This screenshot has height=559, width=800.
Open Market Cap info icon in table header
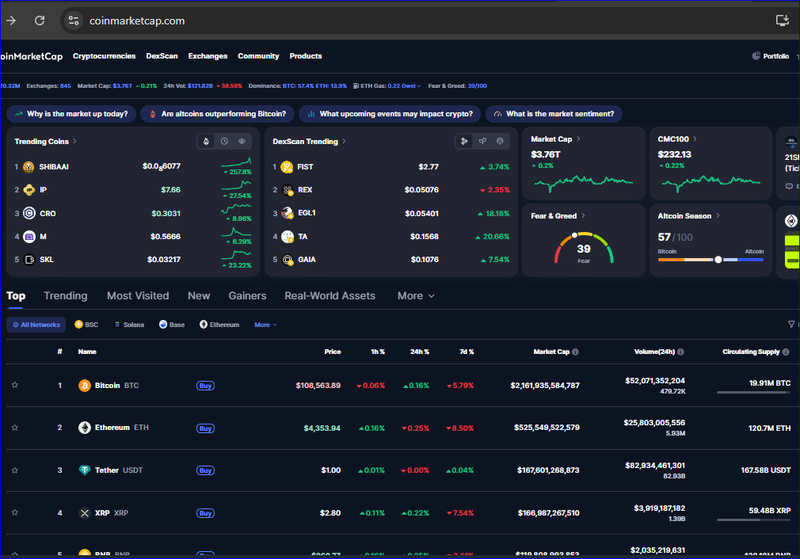click(576, 352)
